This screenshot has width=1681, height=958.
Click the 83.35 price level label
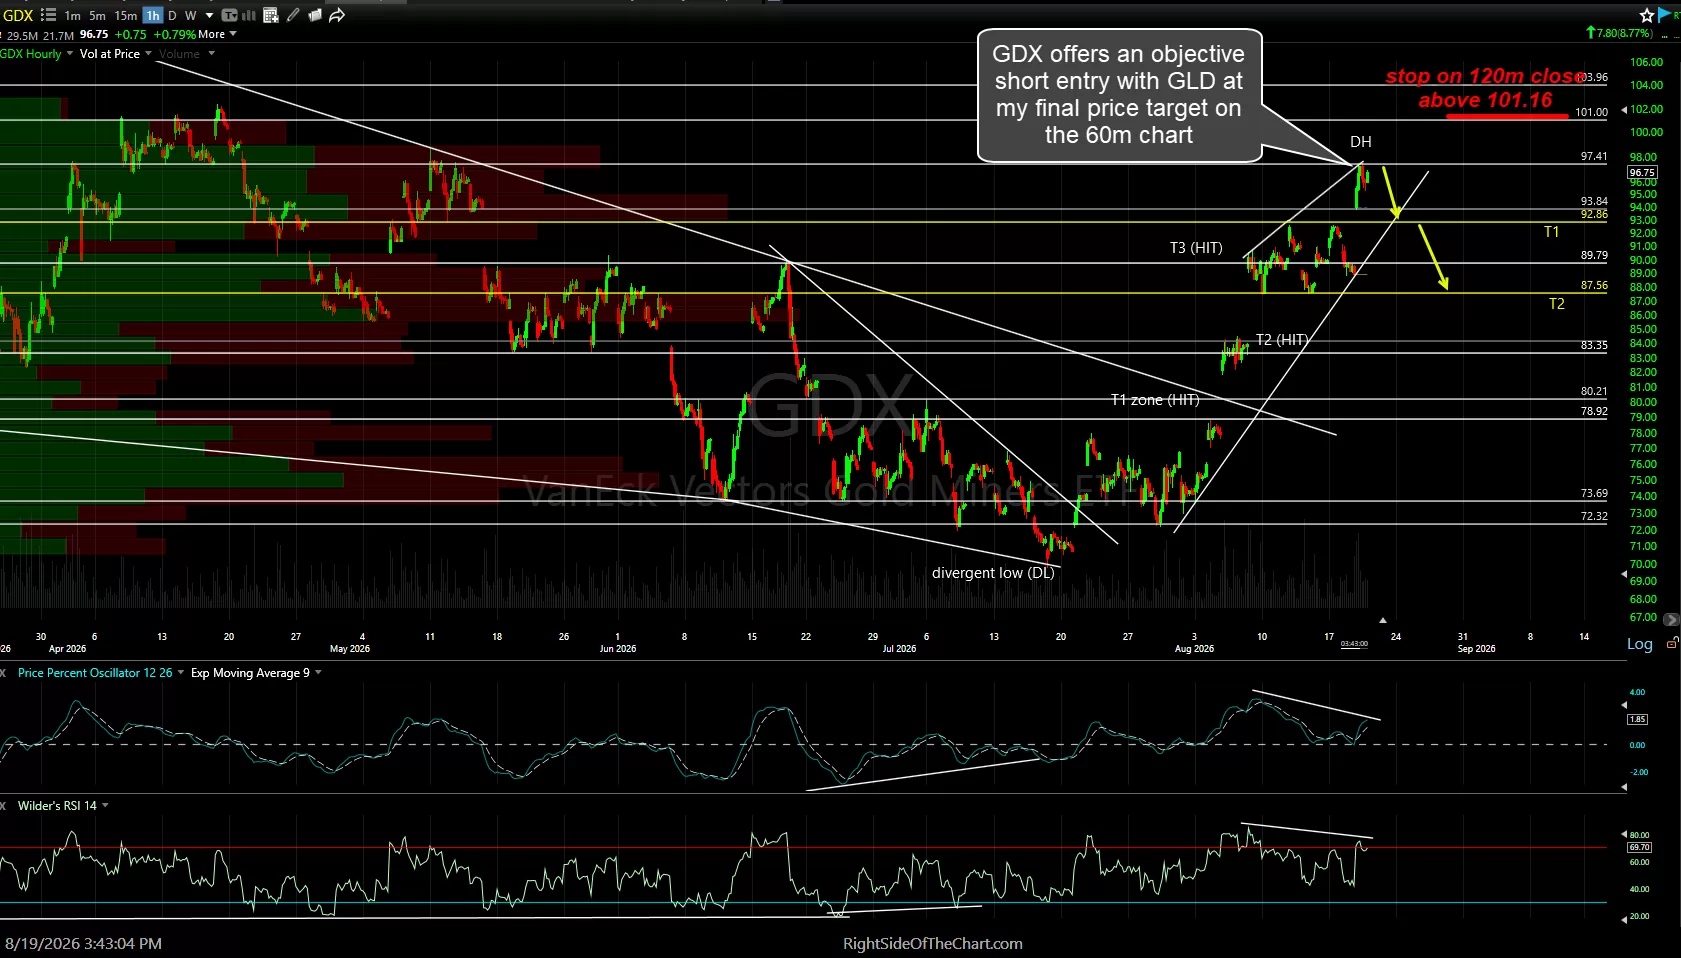click(x=1594, y=346)
